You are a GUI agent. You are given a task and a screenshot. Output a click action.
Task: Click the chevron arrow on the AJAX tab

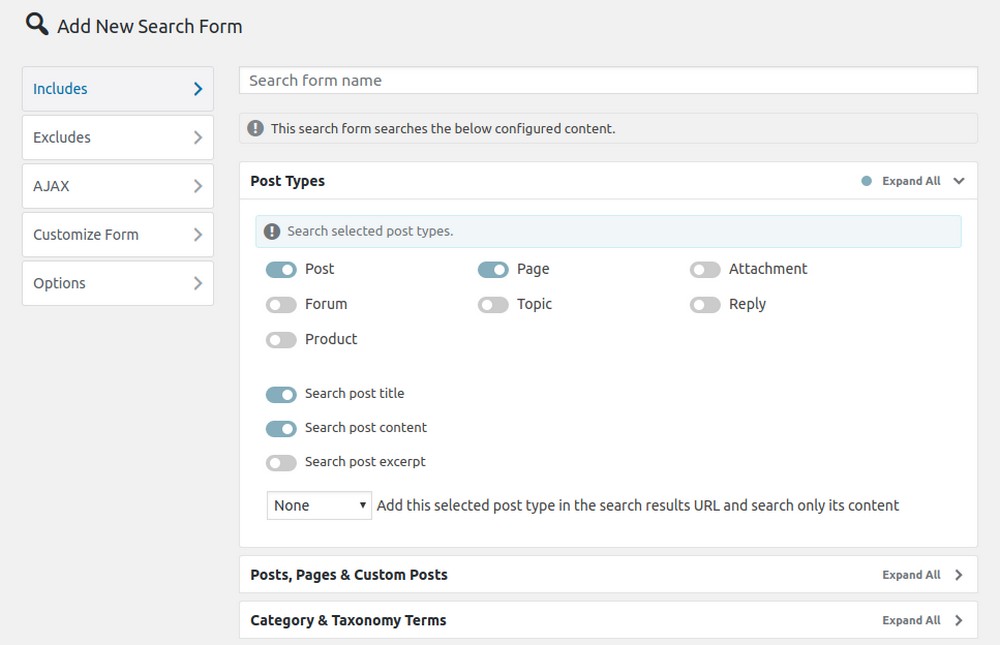coord(198,186)
